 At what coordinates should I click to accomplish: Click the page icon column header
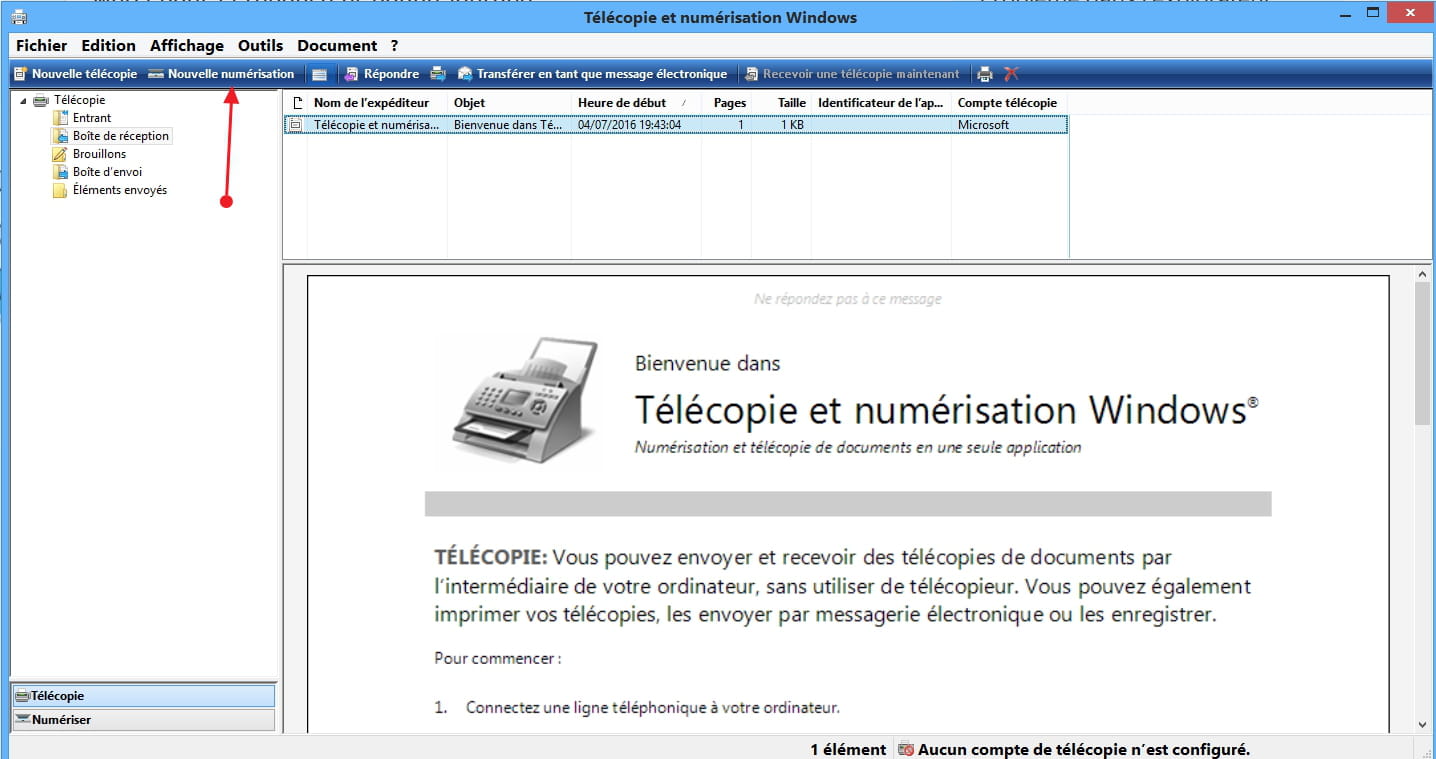click(296, 103)
